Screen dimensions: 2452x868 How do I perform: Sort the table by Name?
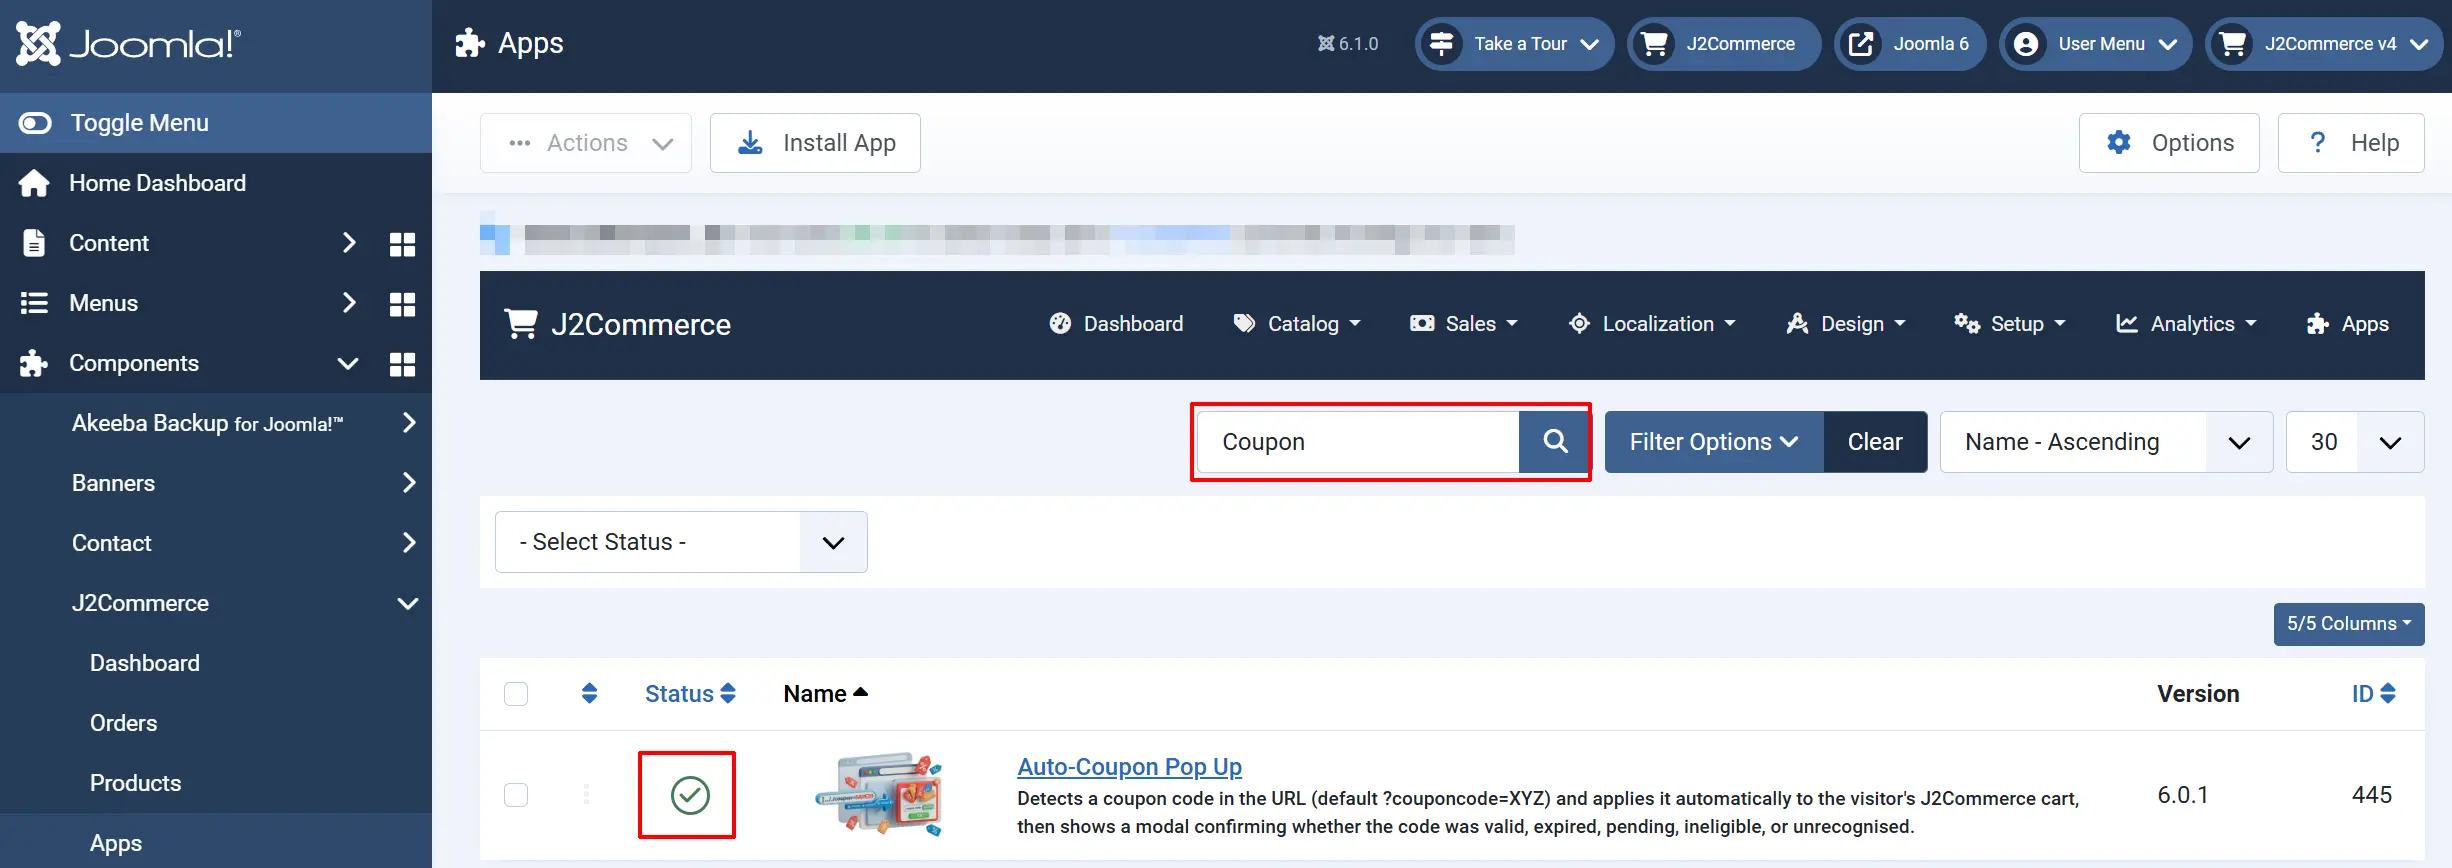825,694
